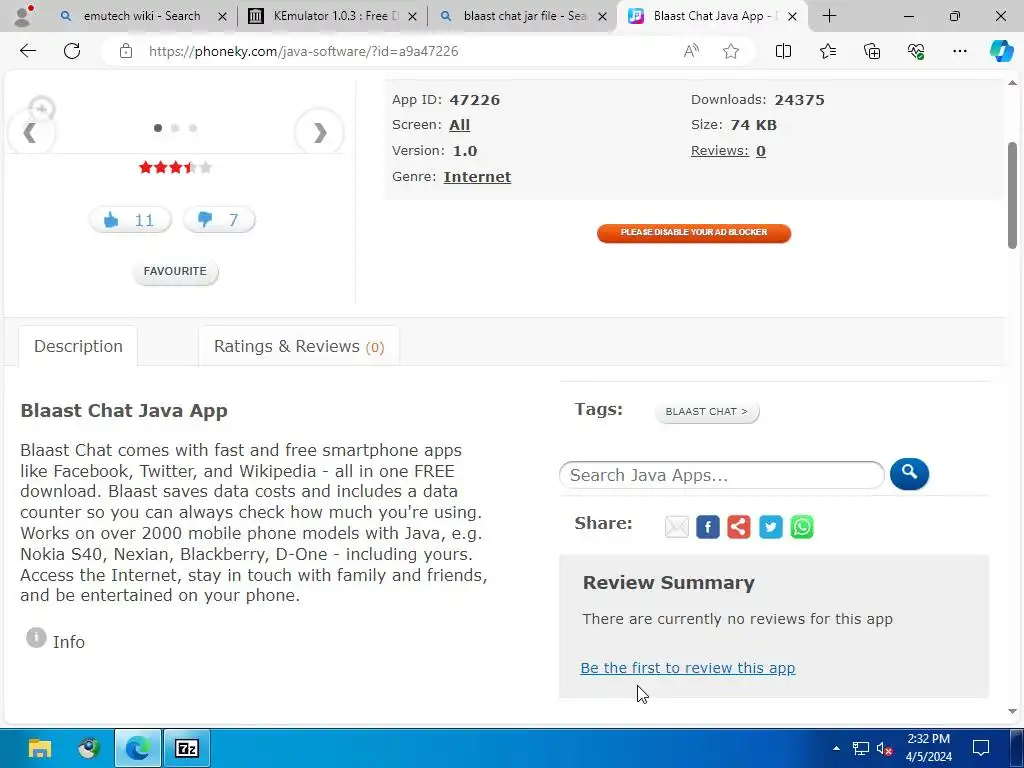
Task: Open 7-Zip from the taskbar
Action: pyautogui.click(x=187, y=748)
